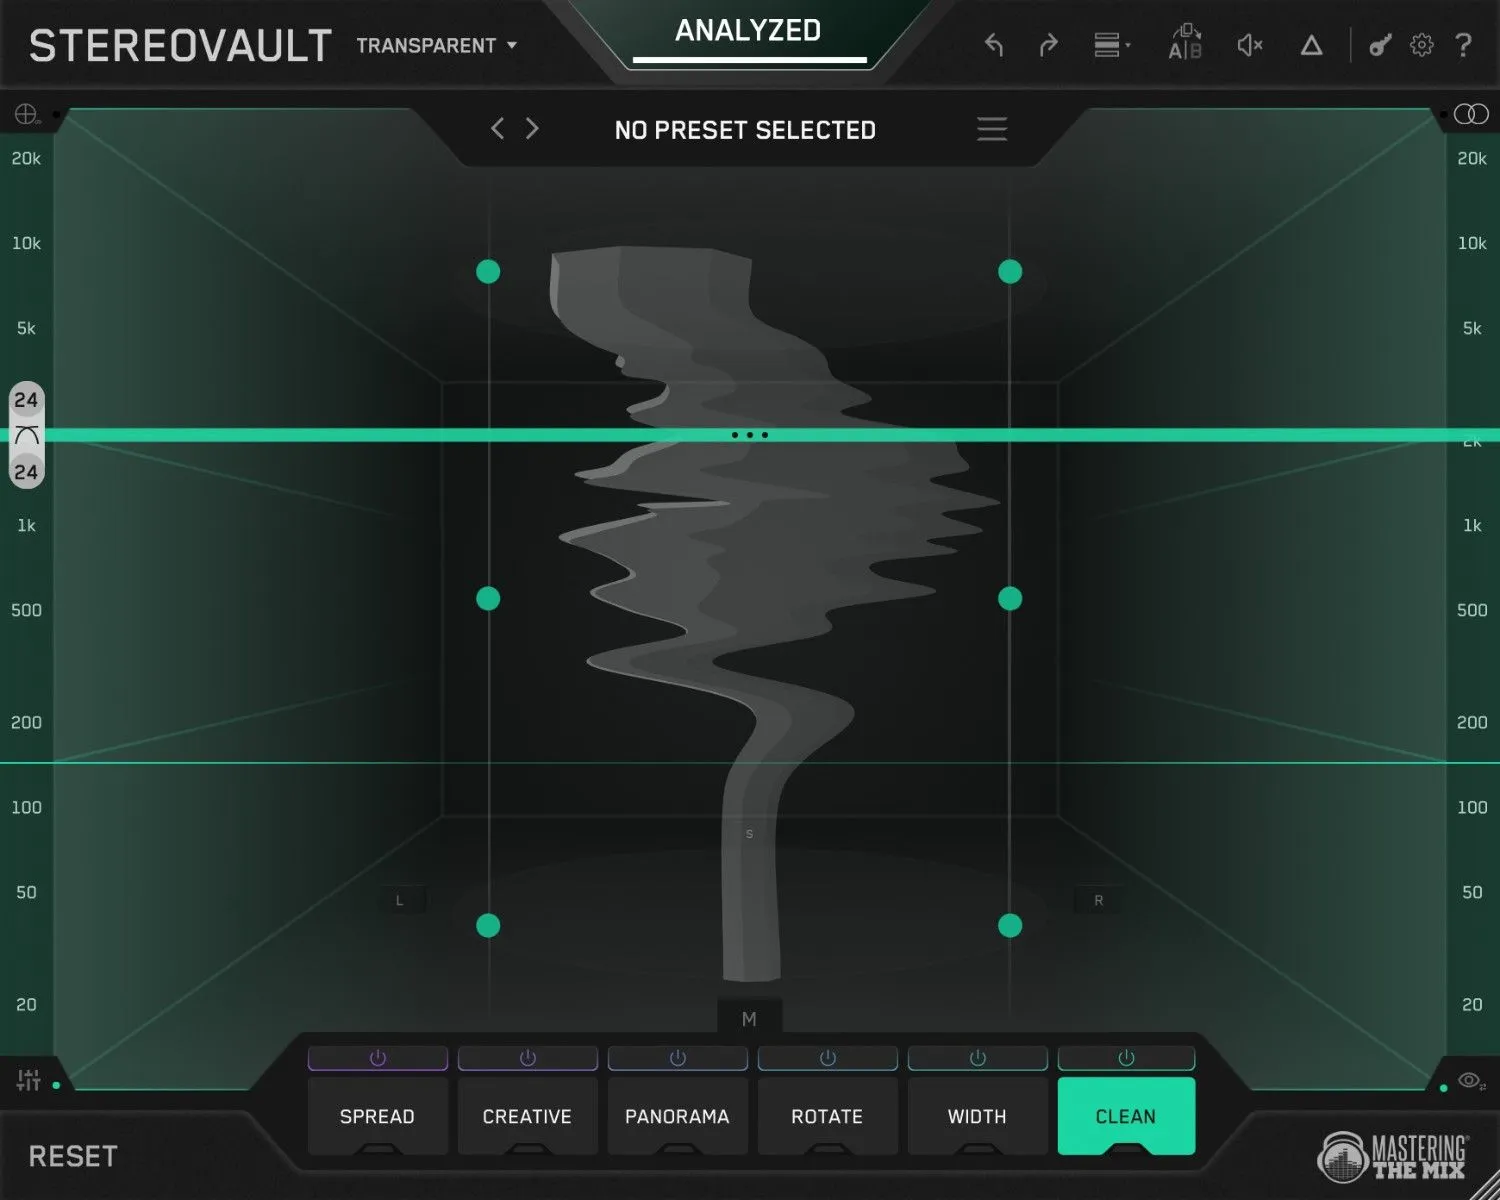
Task: Select the WIDTH module tab
Action: coord(978,1116)
